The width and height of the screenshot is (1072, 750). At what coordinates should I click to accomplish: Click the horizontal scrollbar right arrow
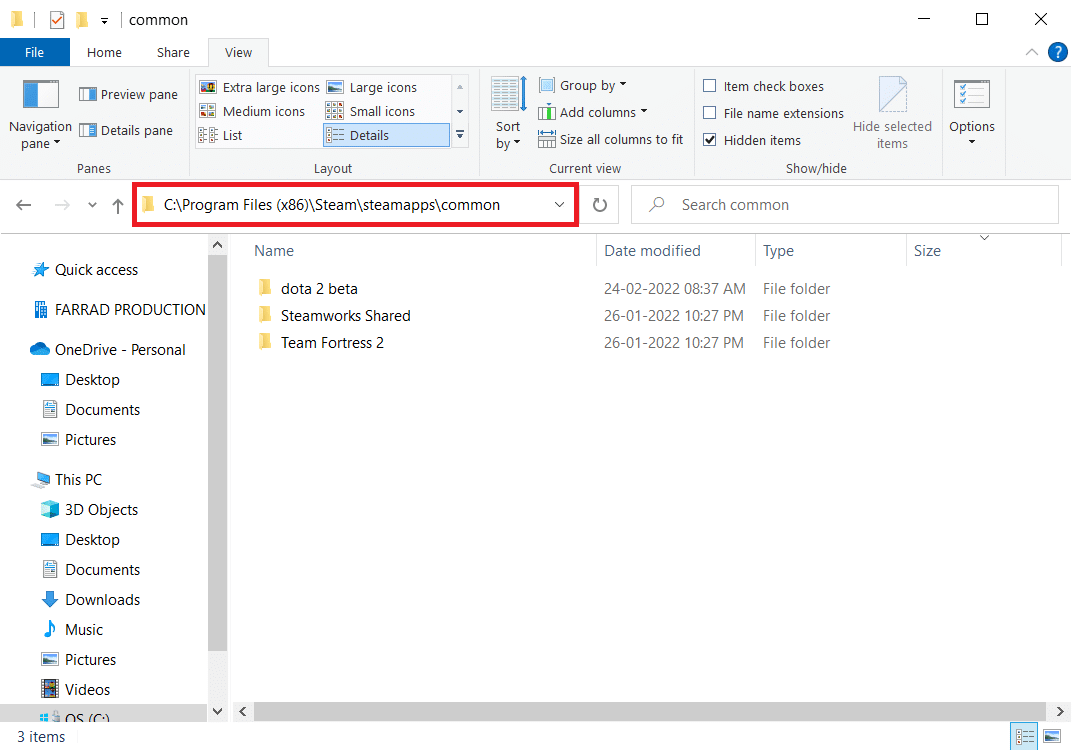[x=1060, y=712]
